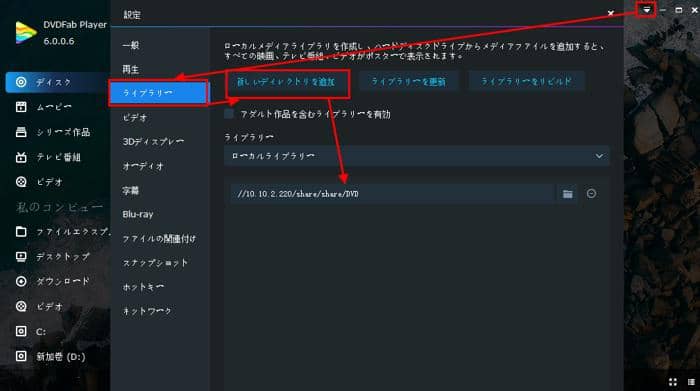Open the dropdown menu arrow in title bar
Screen dimensions: 700x391
(646, 10)
